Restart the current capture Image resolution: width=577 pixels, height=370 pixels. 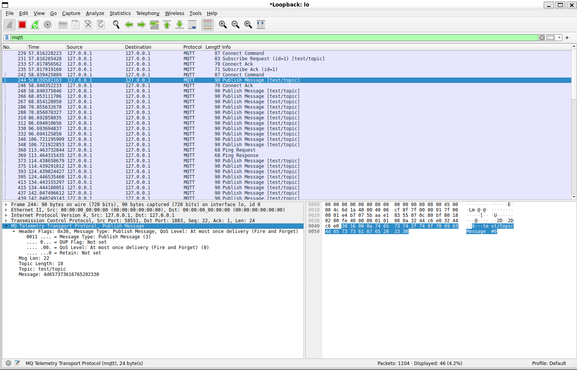[35, 25]
